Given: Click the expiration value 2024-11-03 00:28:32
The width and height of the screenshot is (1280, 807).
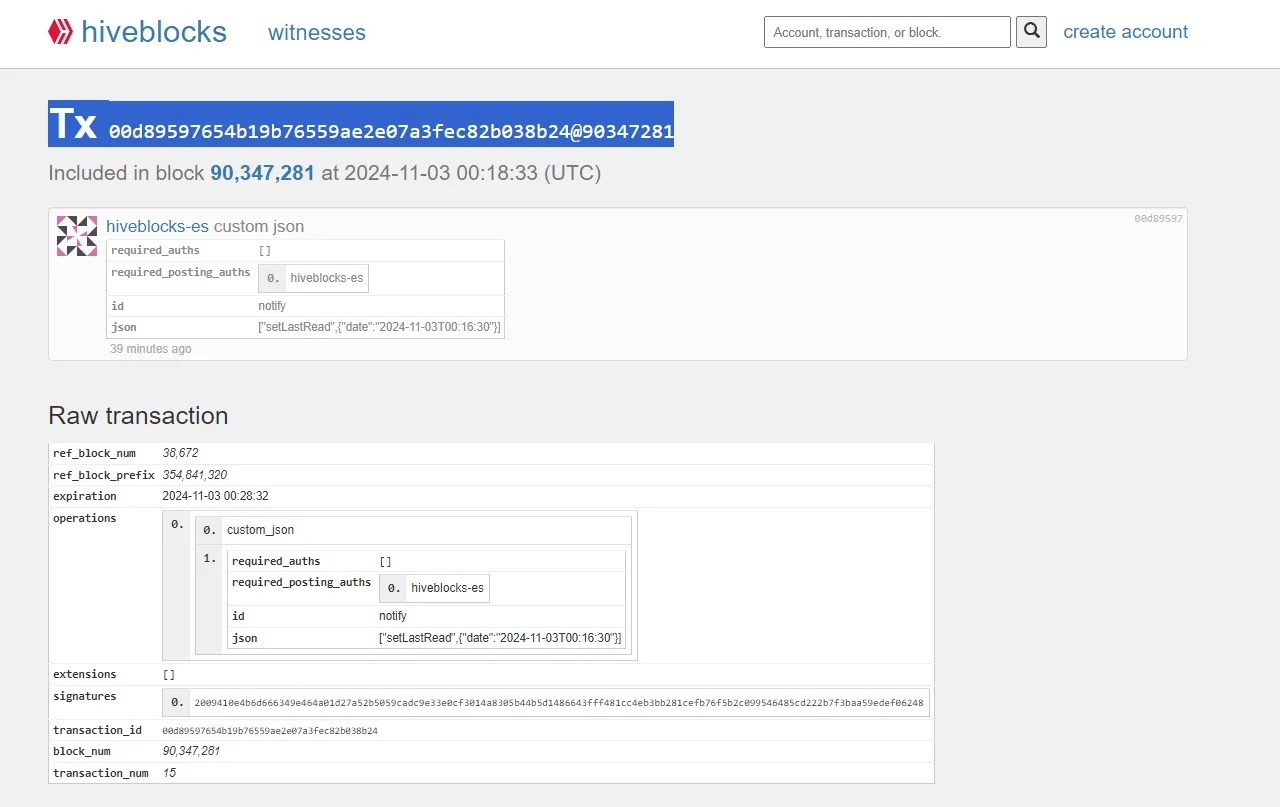Looking at the screenshot, I should coord(215,496).
